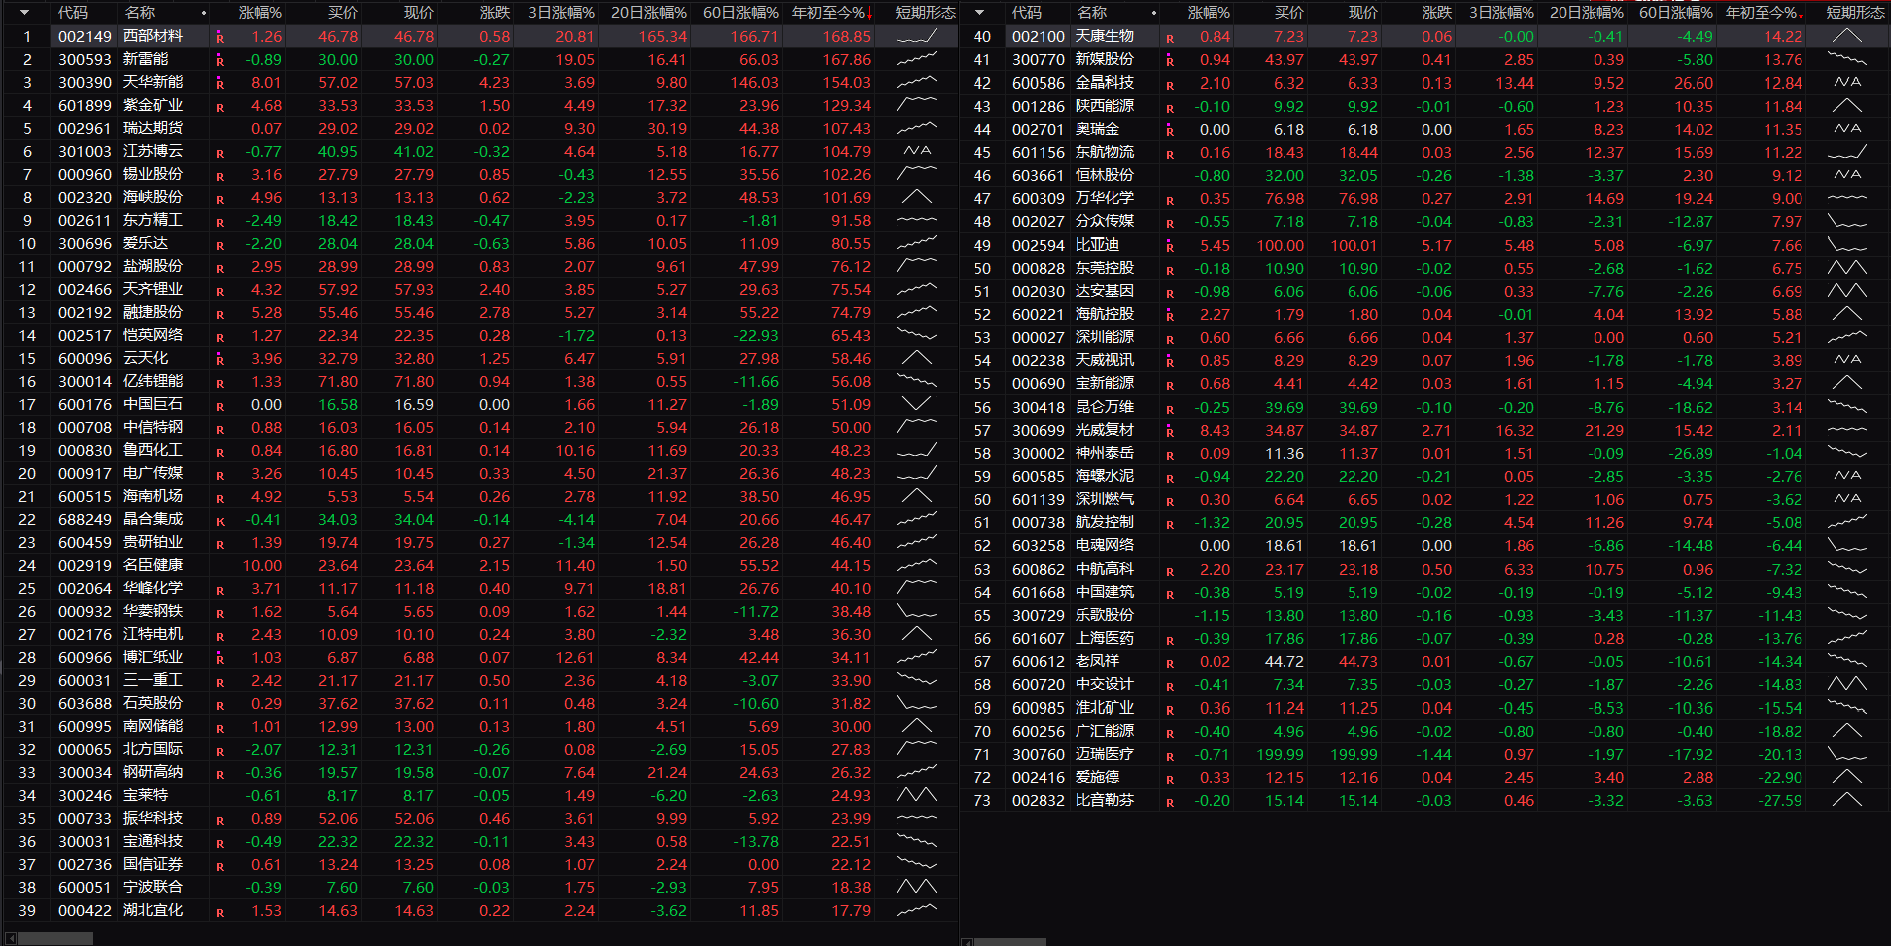Click the R marker beside 西部材料
1891x946 pixels.
click(220, 37)
